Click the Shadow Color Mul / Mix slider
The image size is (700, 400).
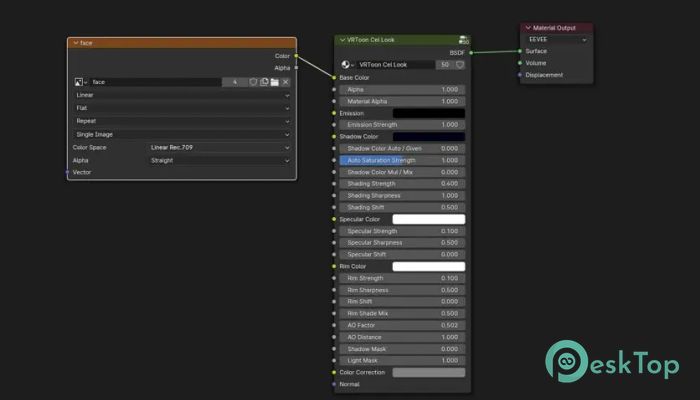pyautogui.click(x=402, y=172)
